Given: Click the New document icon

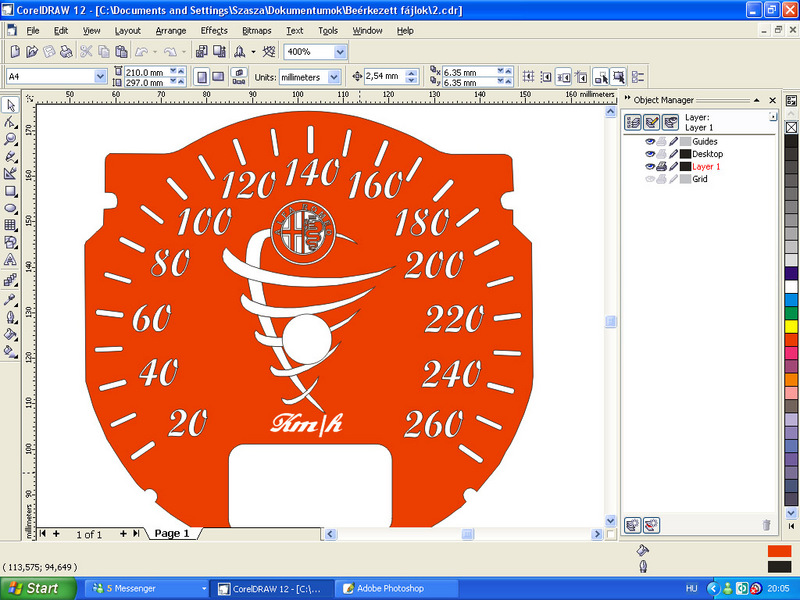Looking at the screenshot, I should tap(15, 52).
